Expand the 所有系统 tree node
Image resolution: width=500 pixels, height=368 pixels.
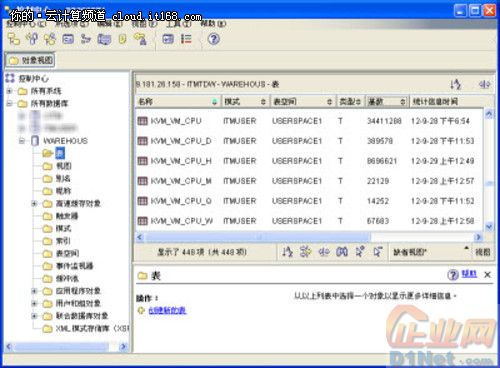tap(9, 91)
